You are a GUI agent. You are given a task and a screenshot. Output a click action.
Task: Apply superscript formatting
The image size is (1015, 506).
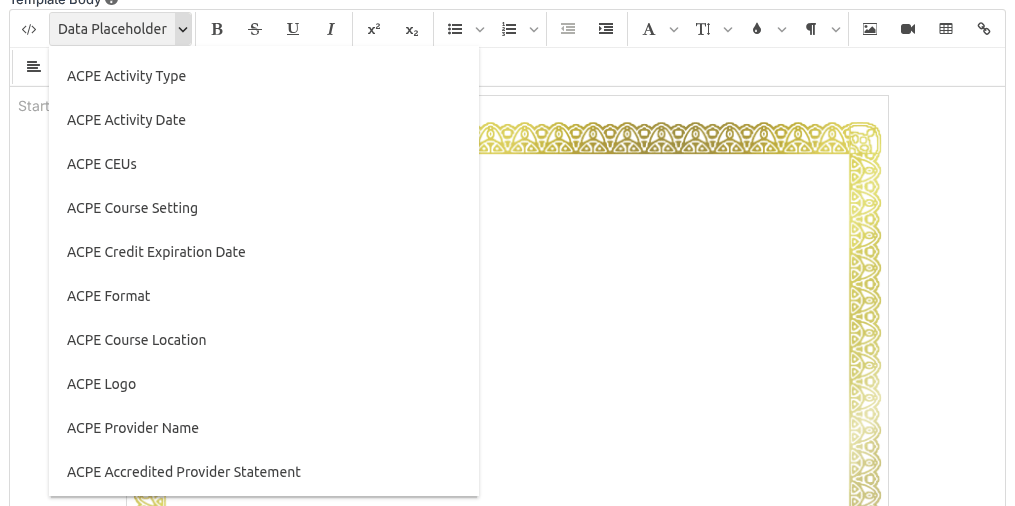(374, 29)
